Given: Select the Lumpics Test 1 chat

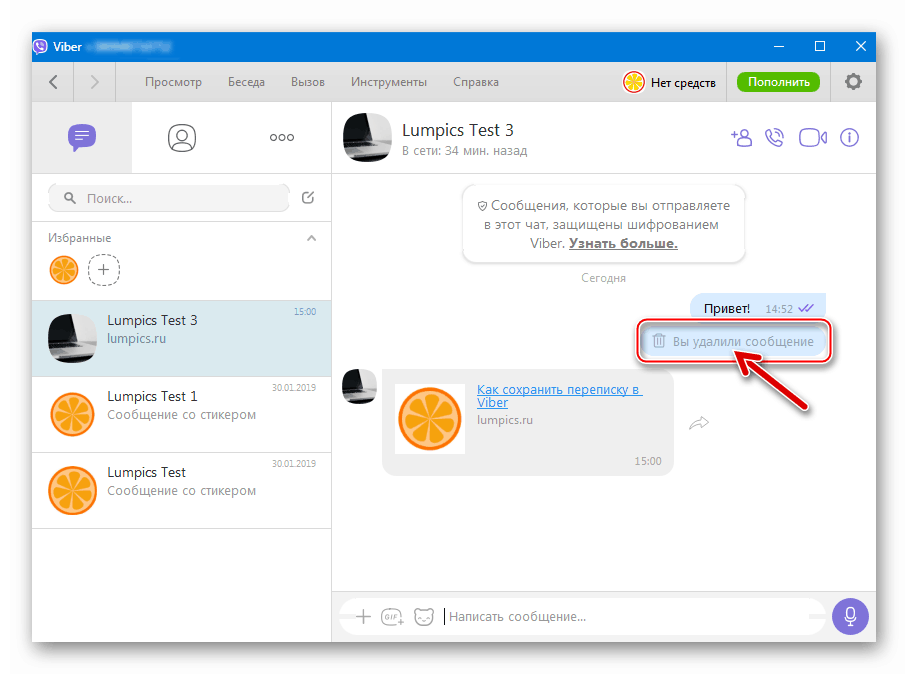Looking at the screenshot, I should (181, 415).
